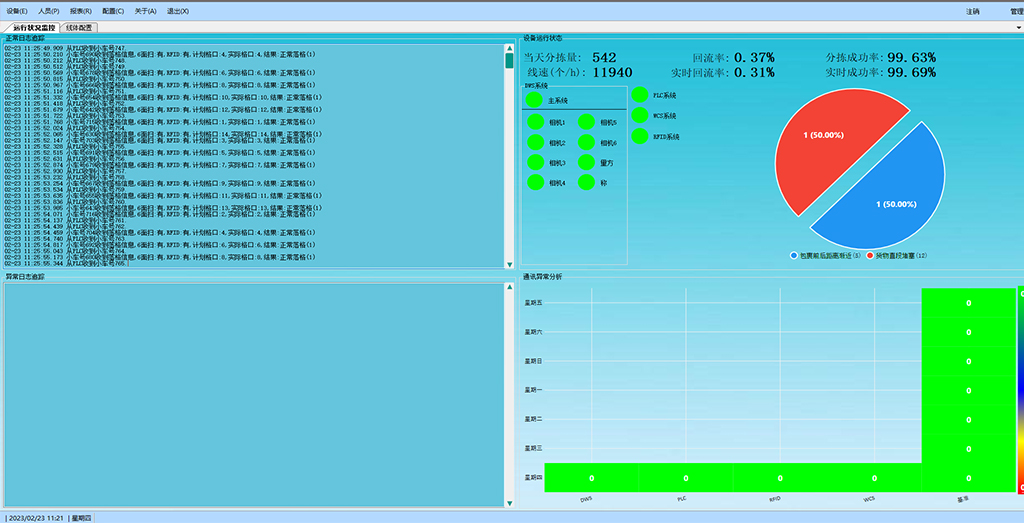
Task: Click the RFID系统 status indicator
Action: 639,136
